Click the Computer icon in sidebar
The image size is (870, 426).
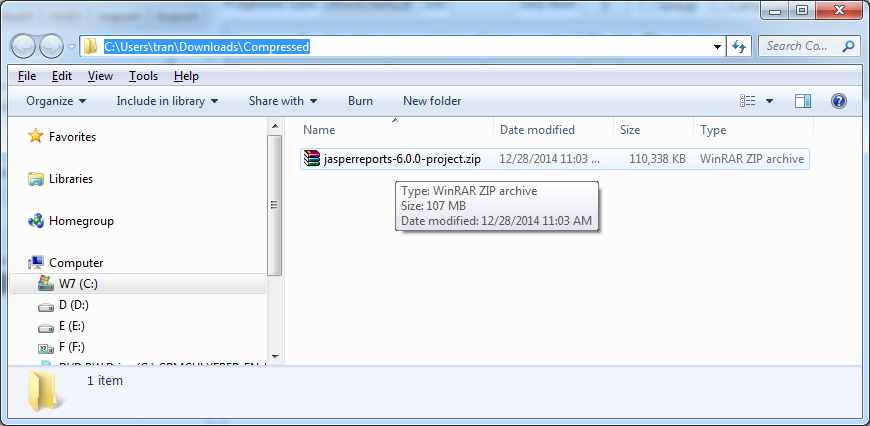(36, 262)
